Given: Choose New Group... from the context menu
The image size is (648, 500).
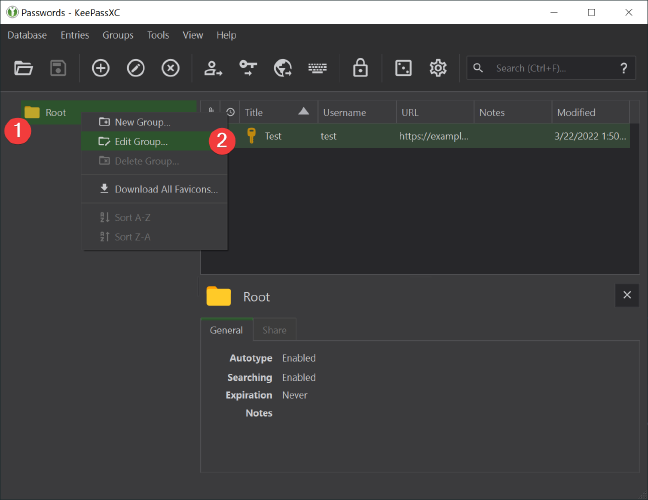Looking at the screenshot, I should pyautogui.click(x=155, y=122).
